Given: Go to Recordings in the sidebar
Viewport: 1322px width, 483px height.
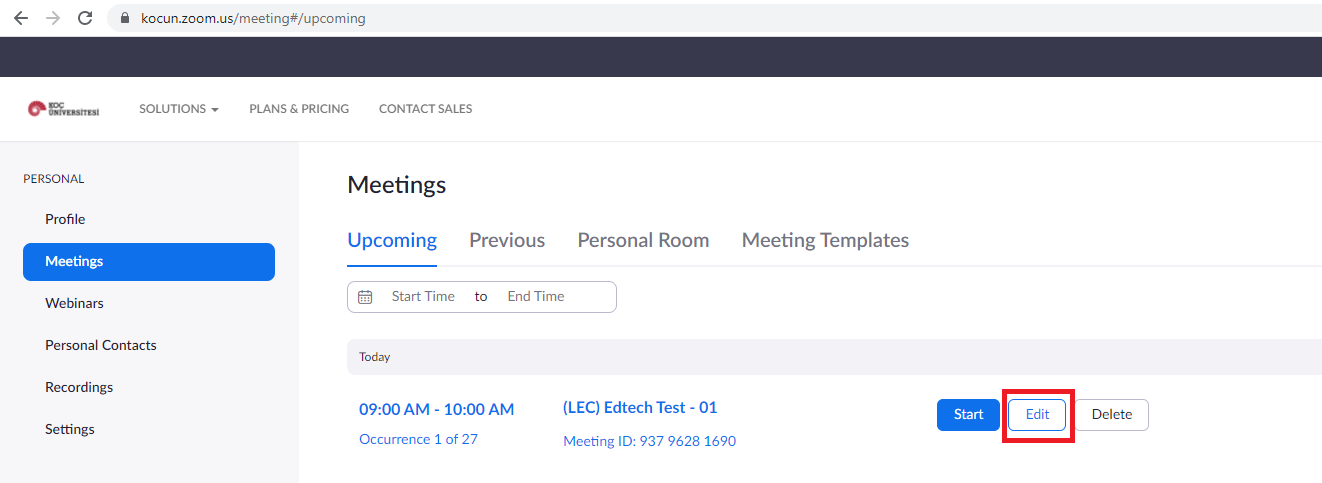Looking at the screenshot, I should pos(79,387).
